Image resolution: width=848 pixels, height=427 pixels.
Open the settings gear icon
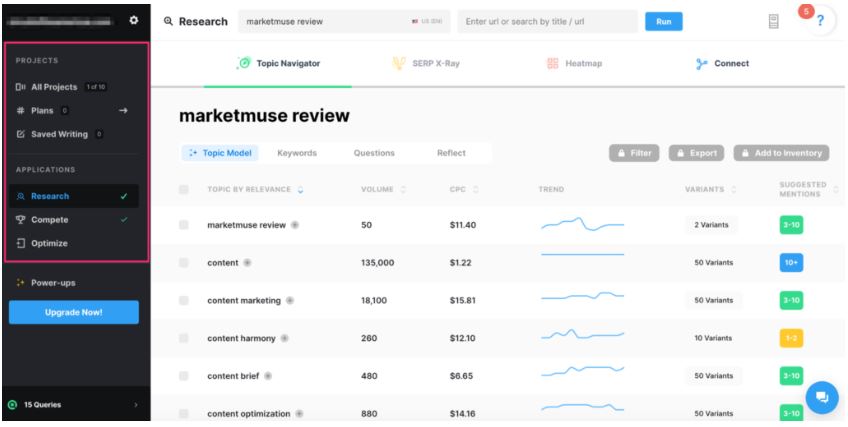tap(134, 21)
